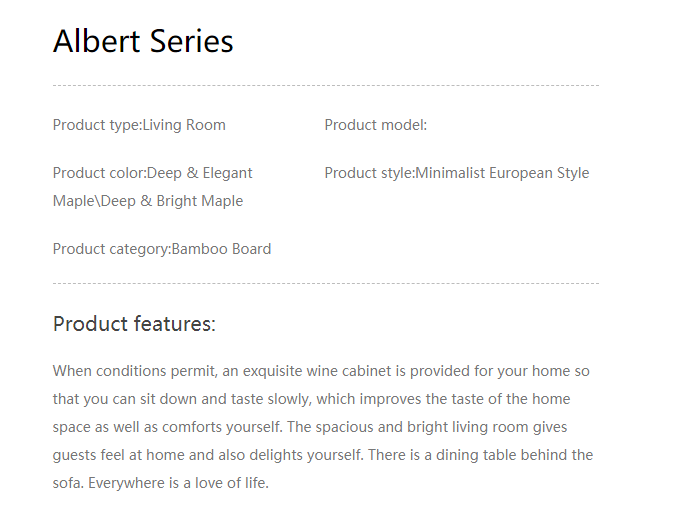Screen dimensions: 700x509
Task: Click the line mentioning dining table behind
Action: pyautogui.click(x=322, y=455)
